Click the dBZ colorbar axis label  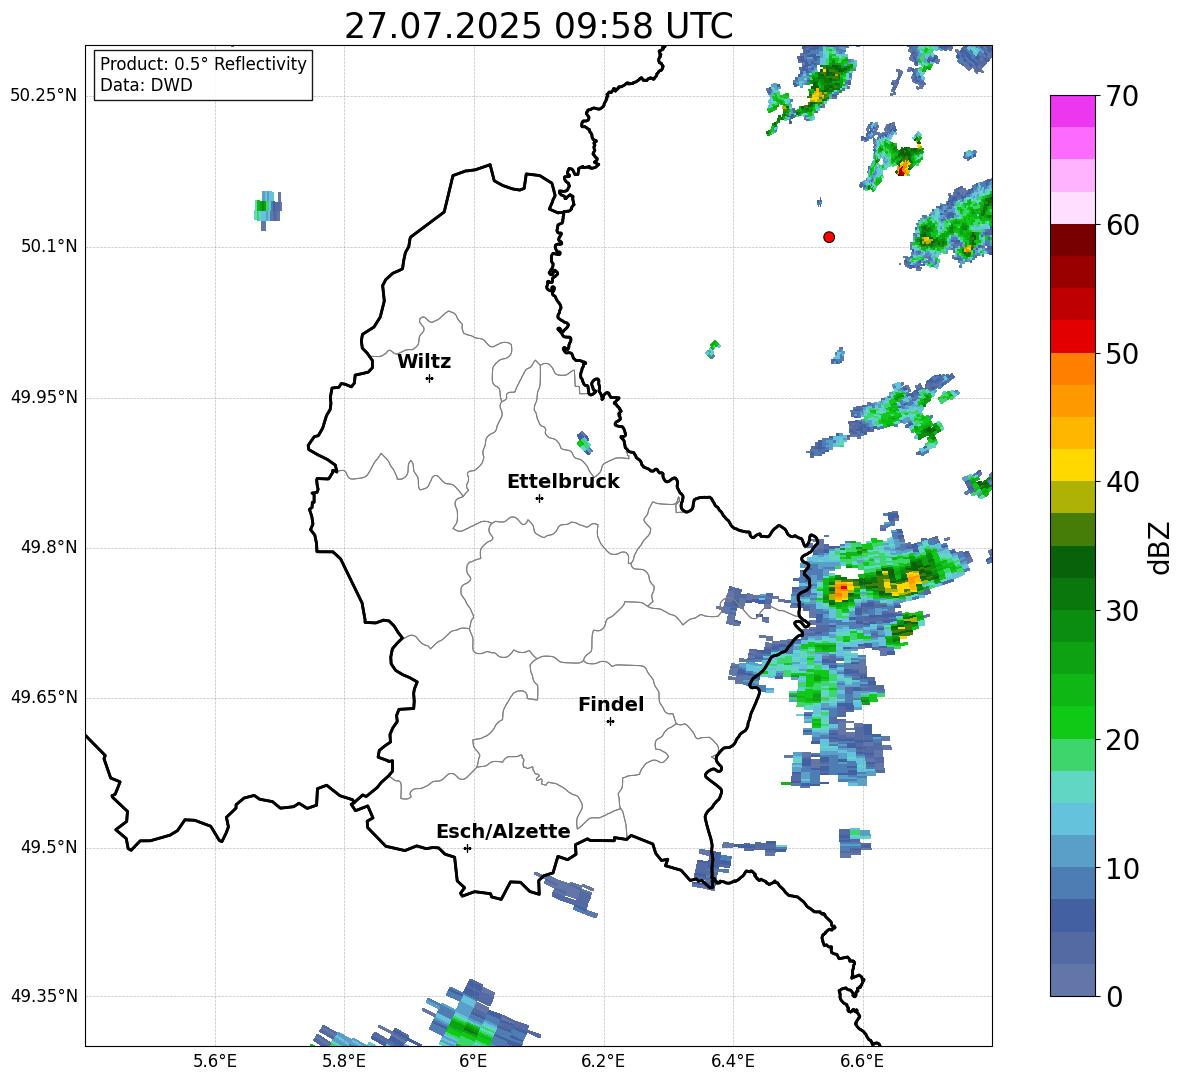1161,547
